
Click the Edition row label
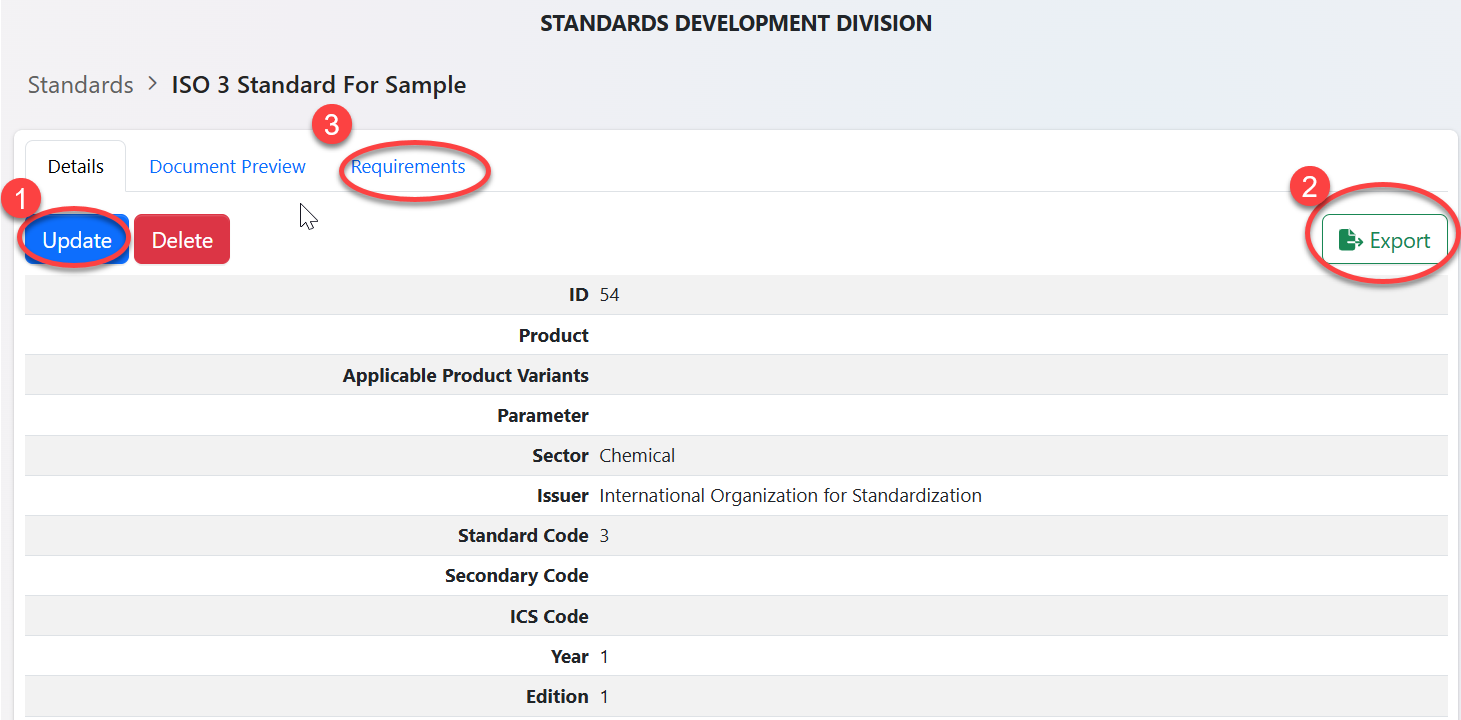557,697
